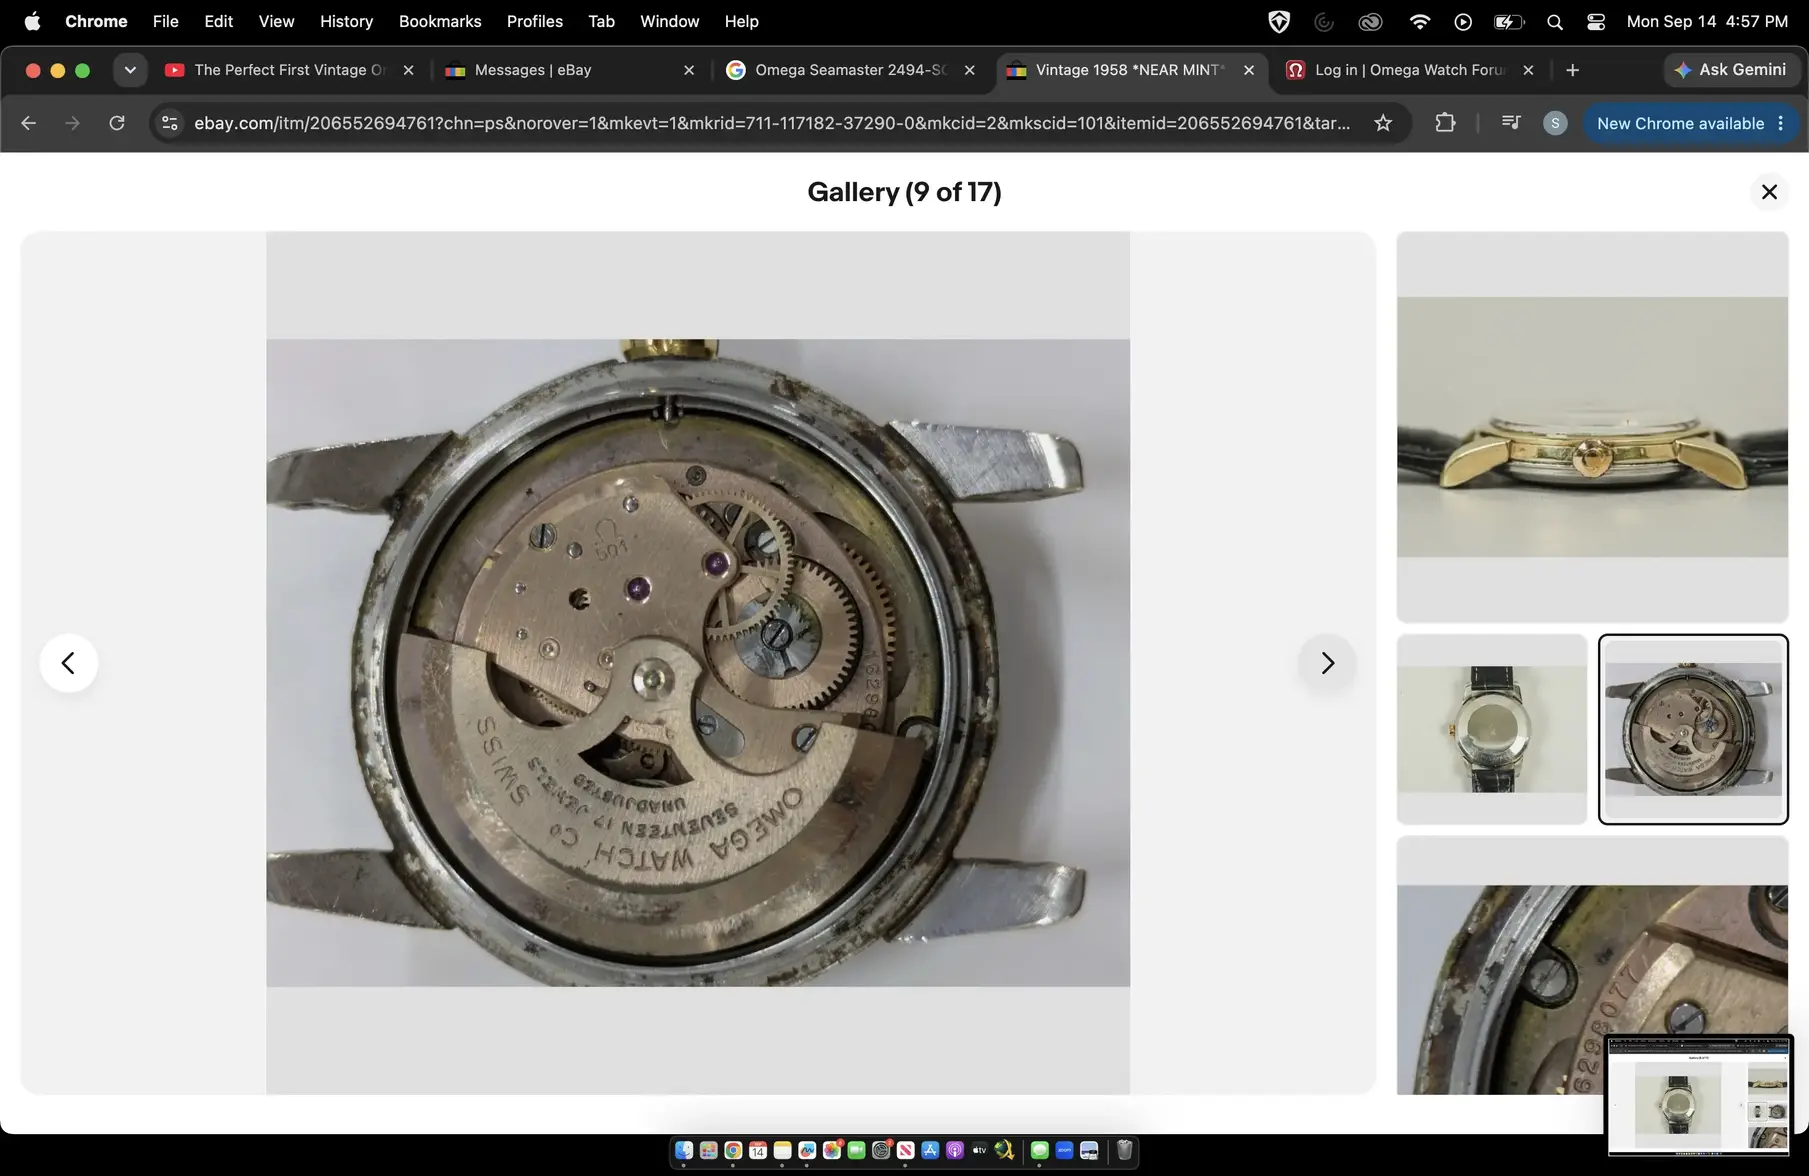Viewport: 1809px width, 1176px height.
Task: Open Photos from the Dock
Action: click(x=832, y=1150)
